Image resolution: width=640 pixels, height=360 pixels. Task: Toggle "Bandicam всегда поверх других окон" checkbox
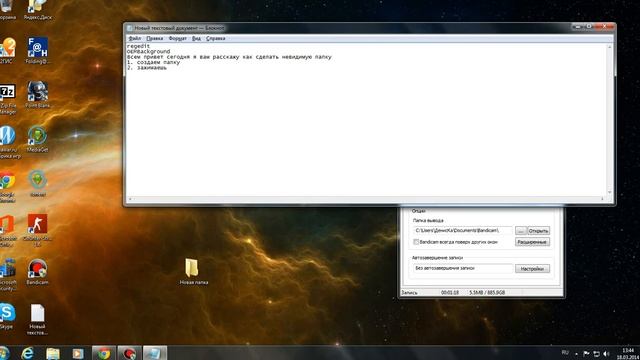click(x=416, y=242)
